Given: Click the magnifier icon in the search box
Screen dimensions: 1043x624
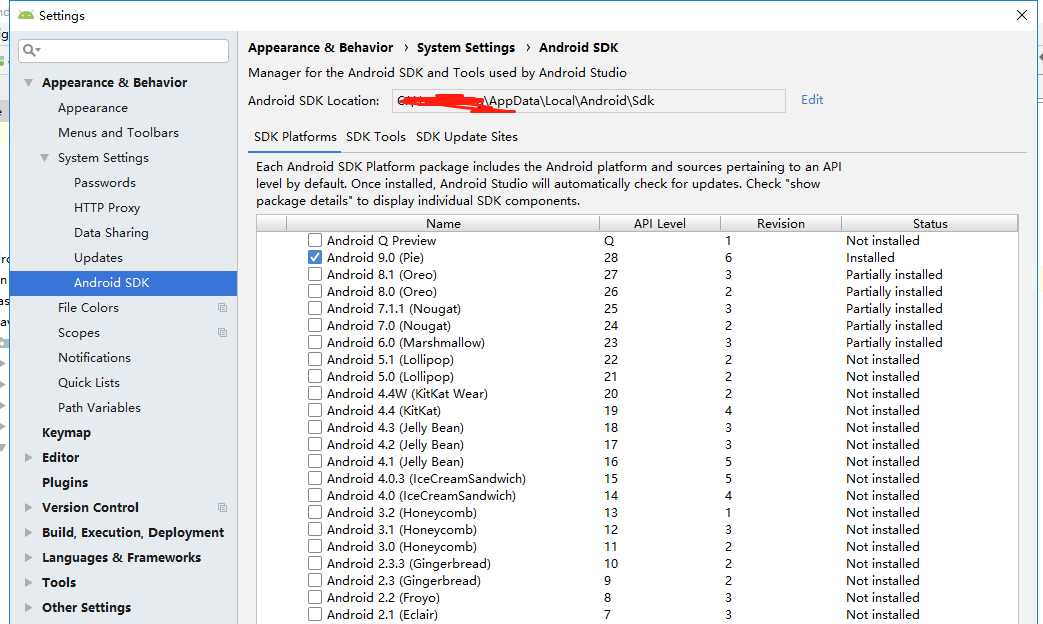Looking at the screenshot, I should (x=29, y=50).
